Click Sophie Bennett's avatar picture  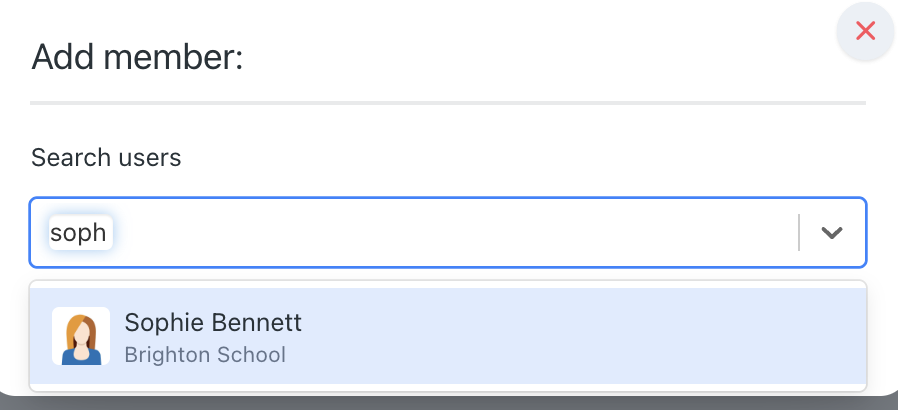tap(81, 336)
